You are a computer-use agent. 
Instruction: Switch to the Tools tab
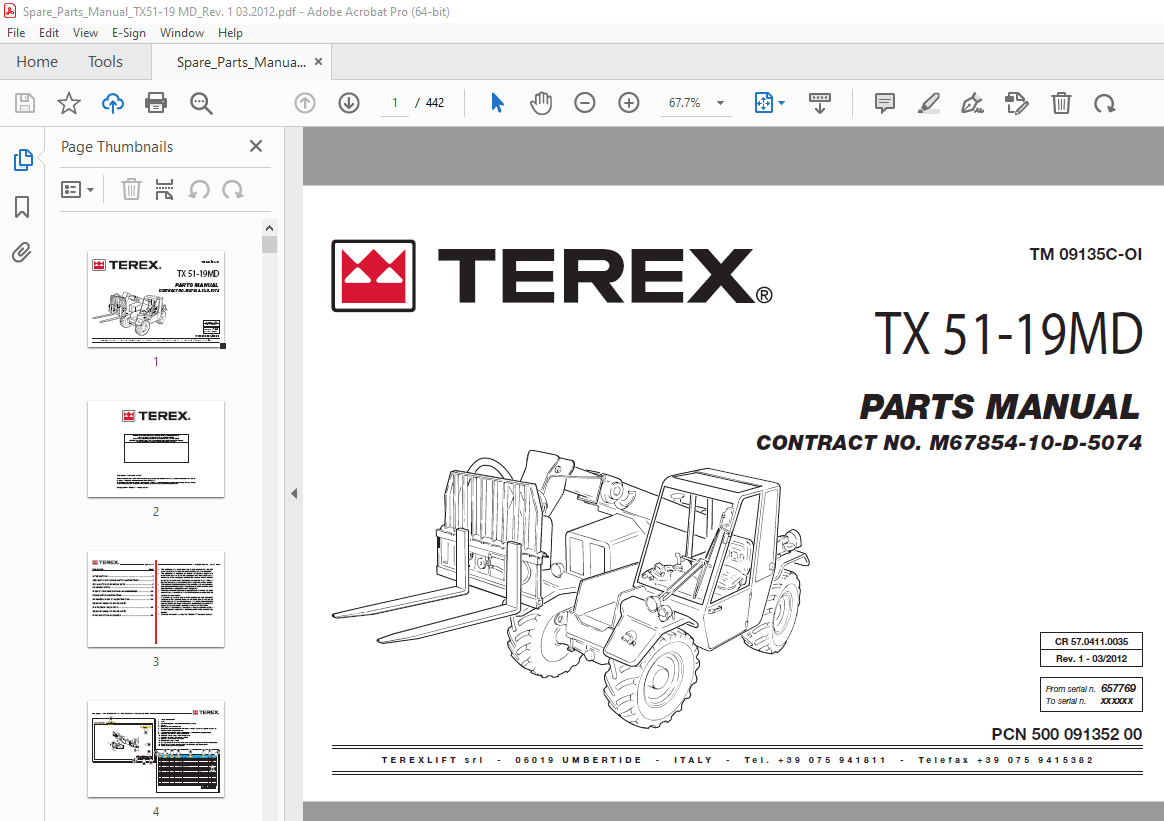pyautogui.click(x=105, y=61)
